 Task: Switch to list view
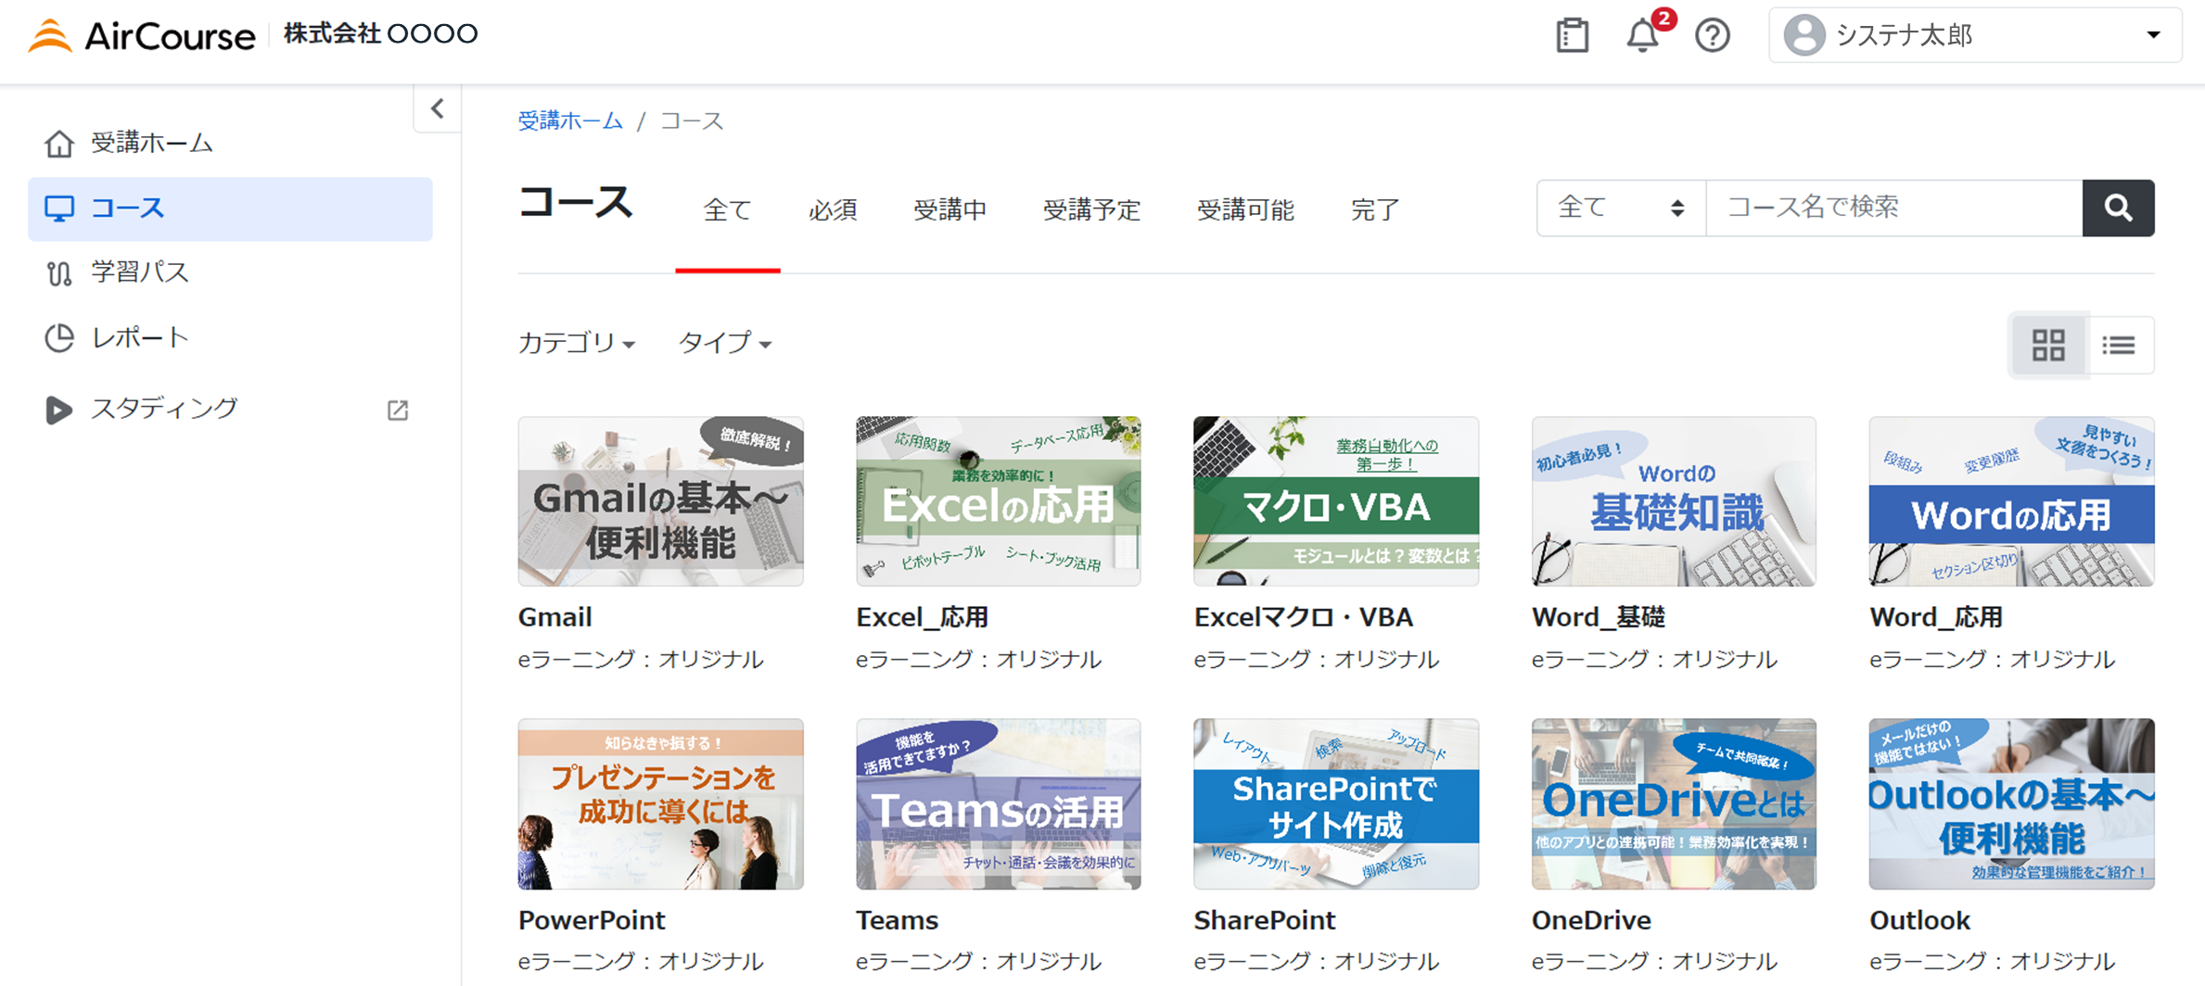[x=2119, y=345]
